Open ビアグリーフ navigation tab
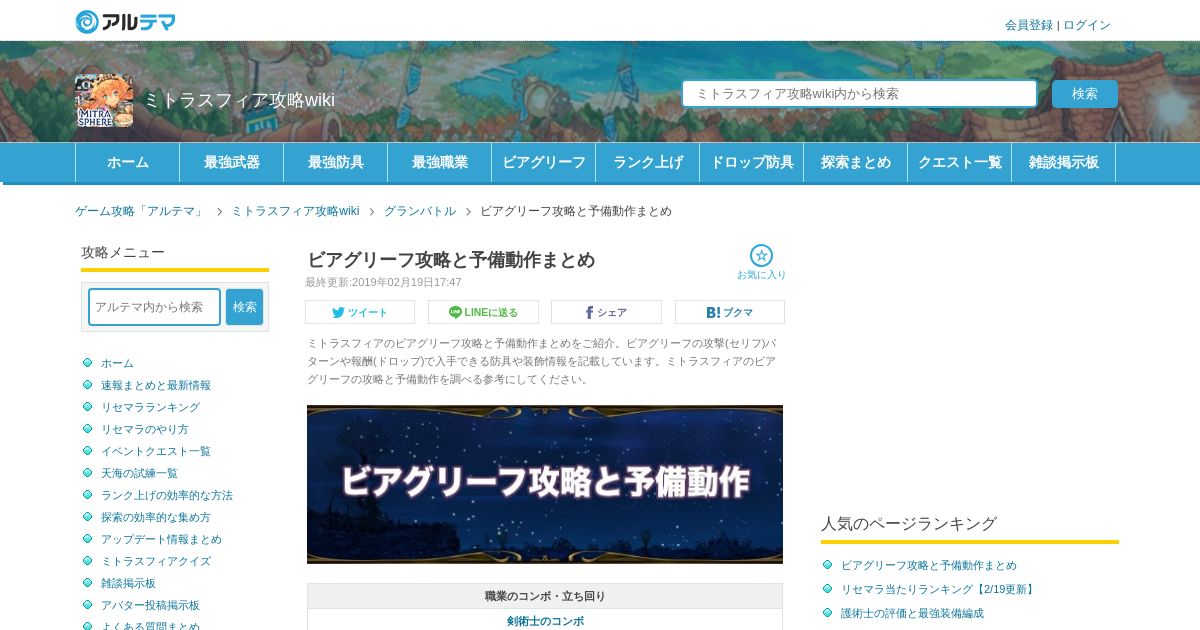 click(543, 162)
